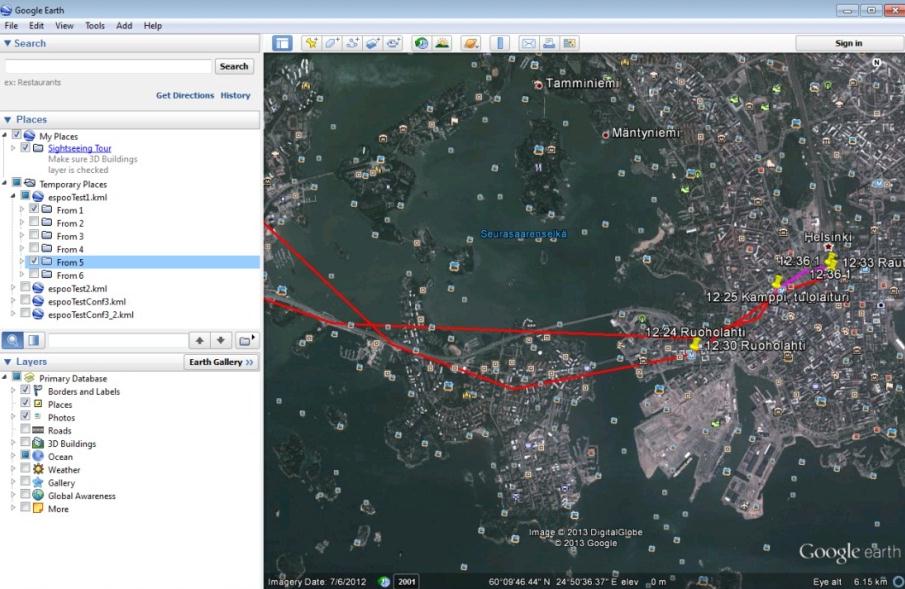The image size is (905, 589).
Task: Click the View in Google Maps icon
Action: [570, 43]
